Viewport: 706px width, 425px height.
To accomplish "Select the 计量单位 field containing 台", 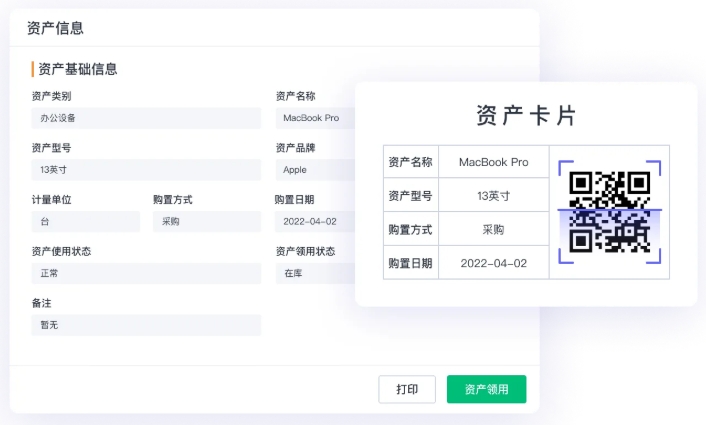I will (x=85, y=221).
